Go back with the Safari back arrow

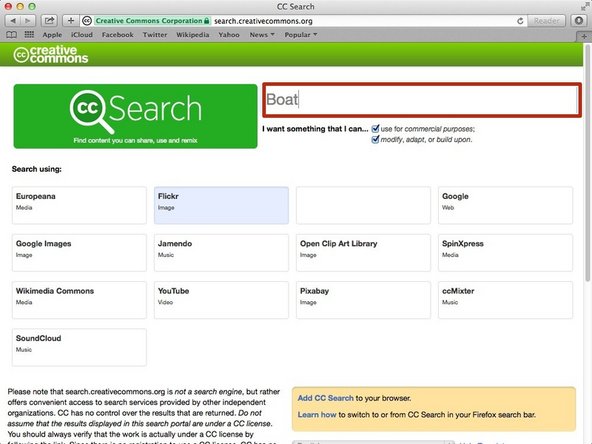13,21
